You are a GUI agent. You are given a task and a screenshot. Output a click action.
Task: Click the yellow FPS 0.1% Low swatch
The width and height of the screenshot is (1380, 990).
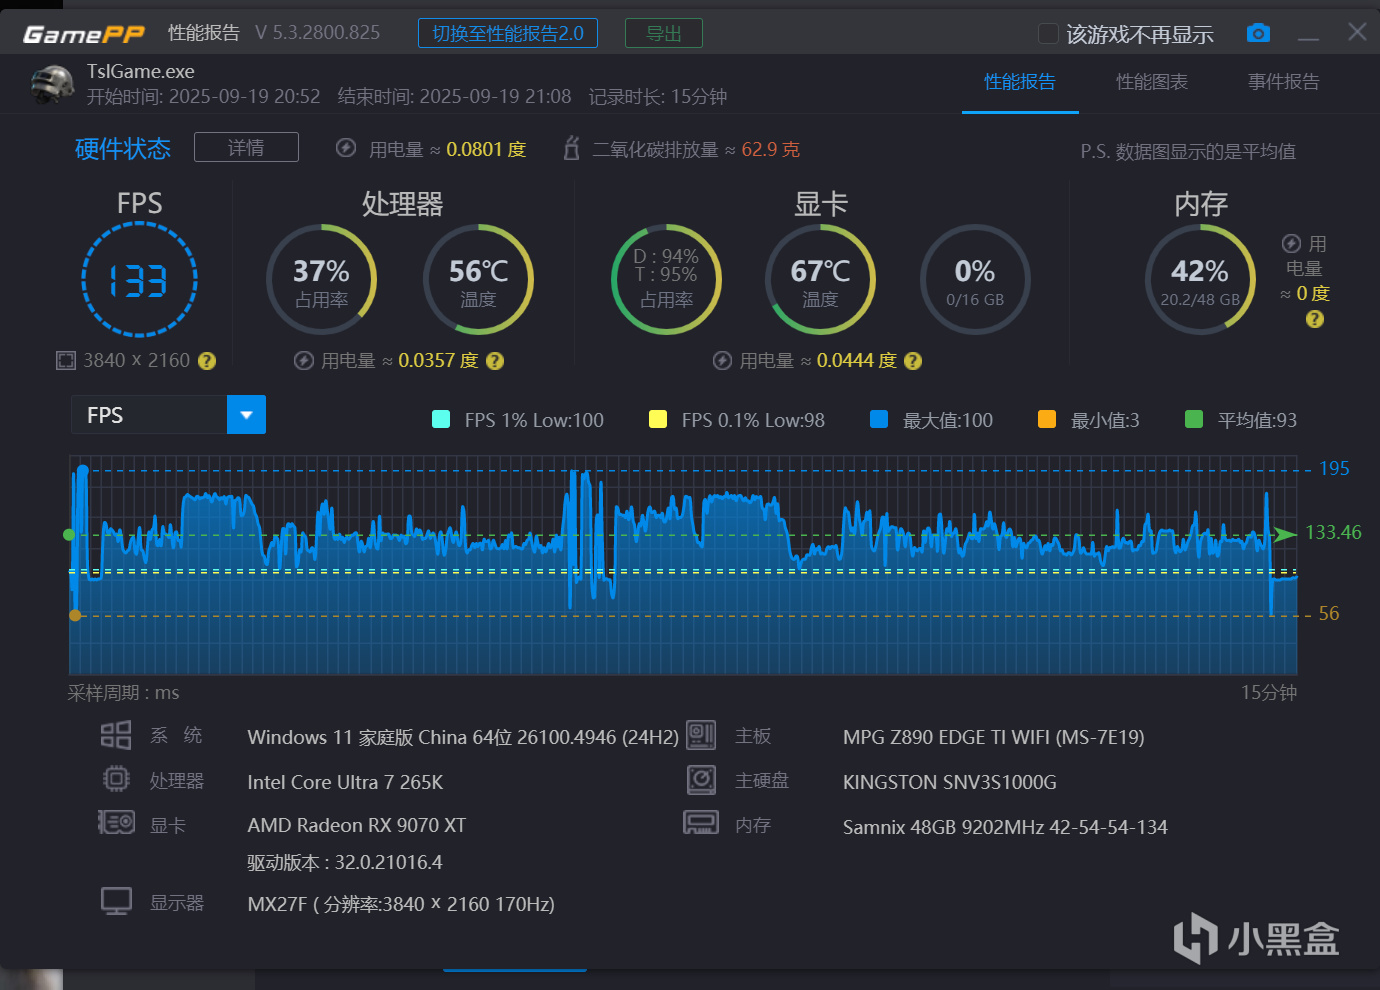658,419
